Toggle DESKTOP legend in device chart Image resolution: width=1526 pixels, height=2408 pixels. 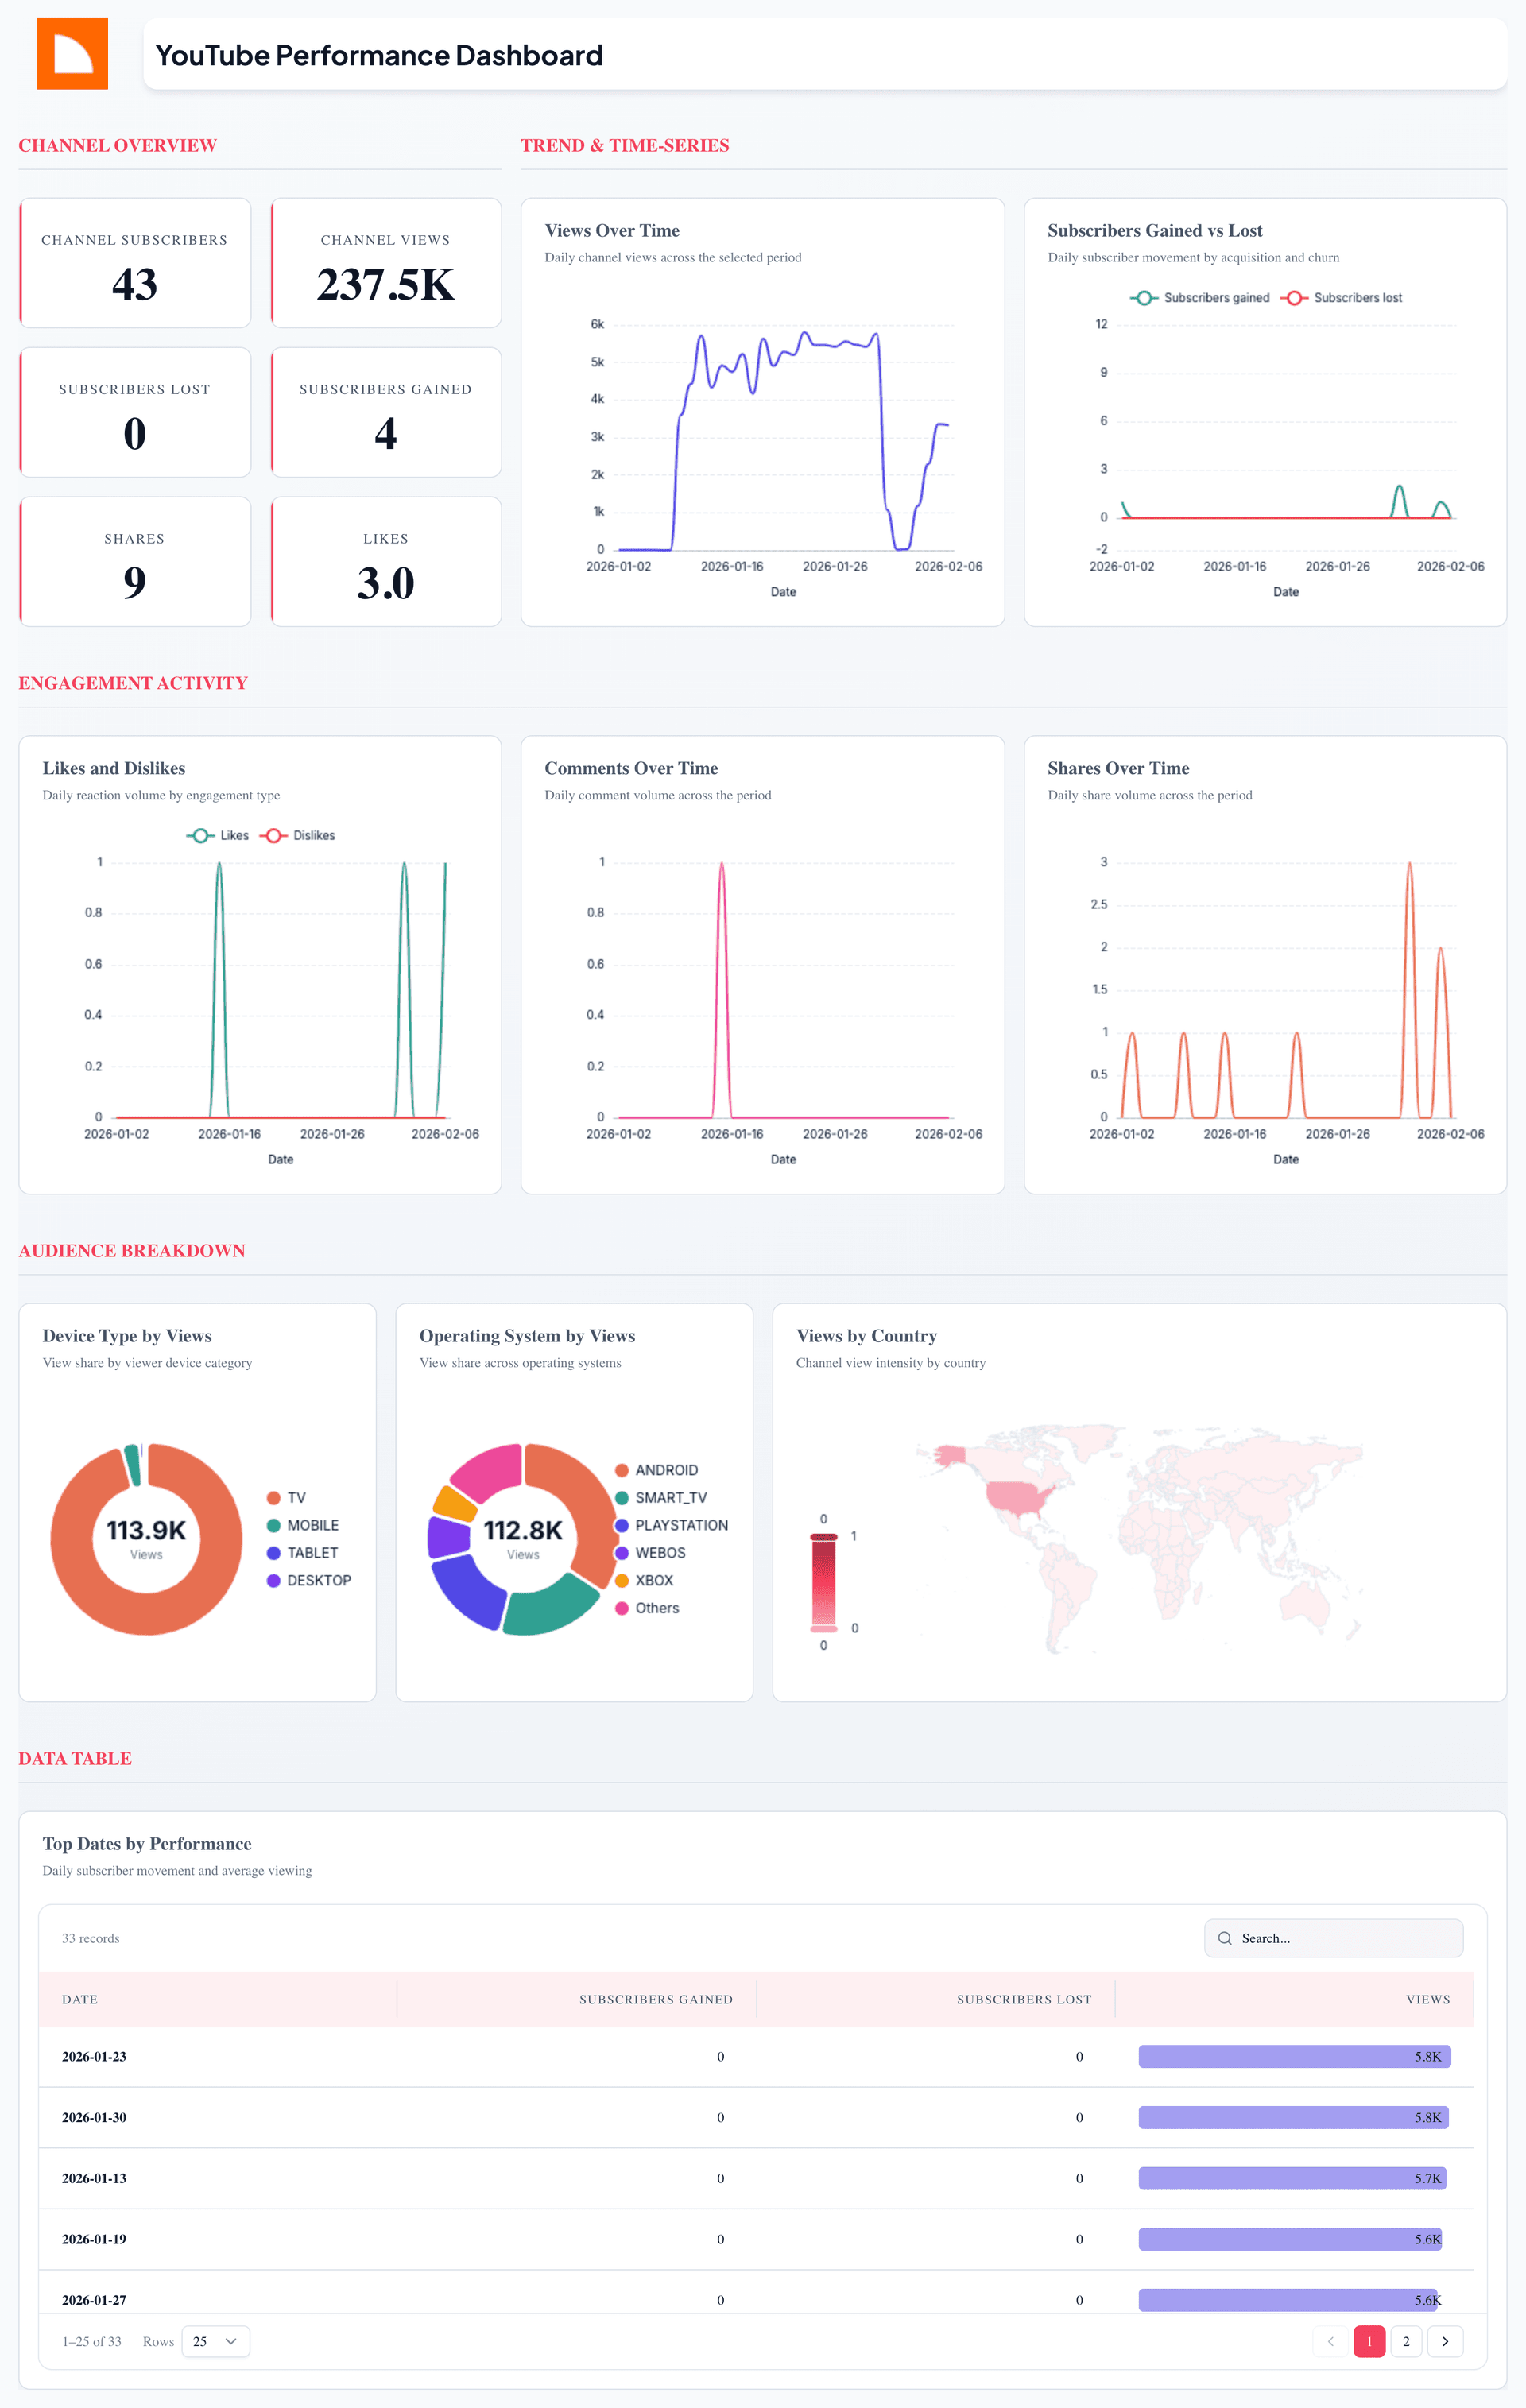pyautogui.click(x=309, y=1580)
